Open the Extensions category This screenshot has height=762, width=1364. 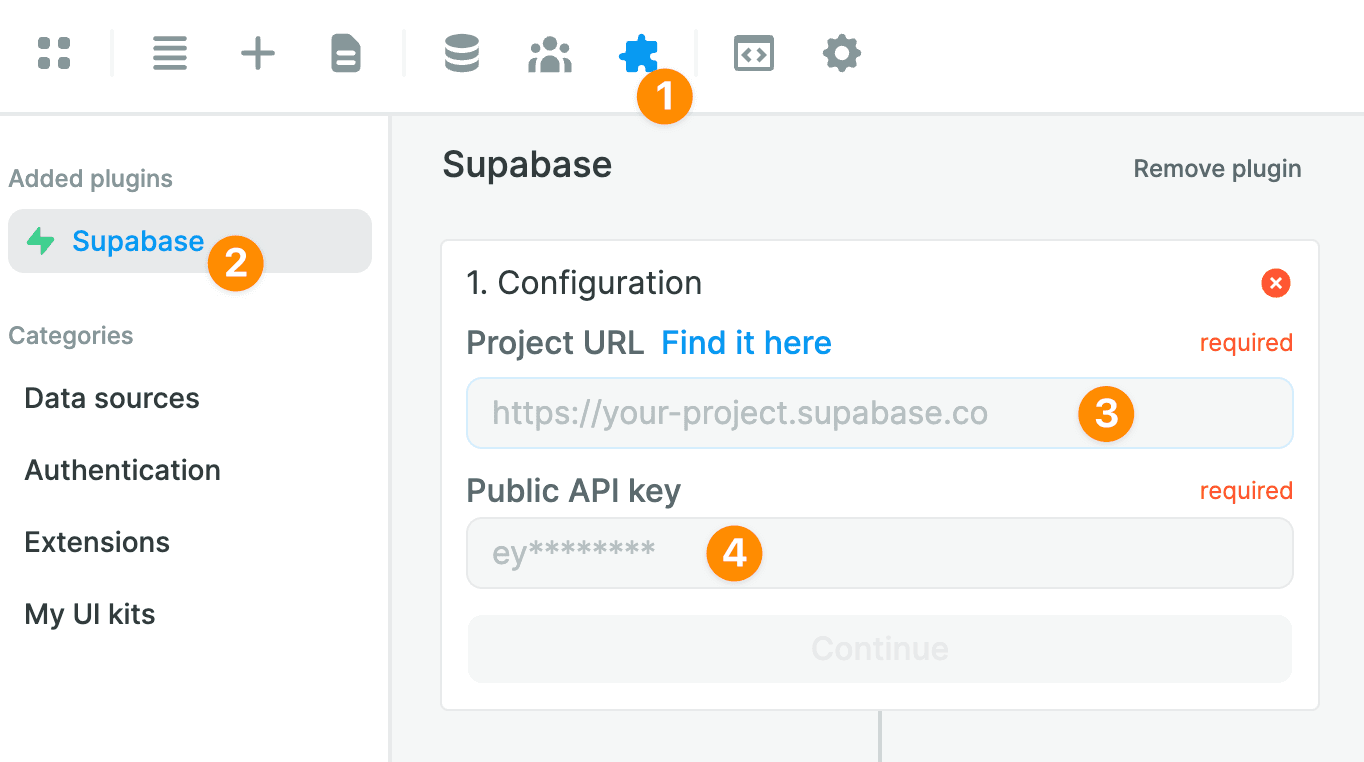(x=97, y=542)
